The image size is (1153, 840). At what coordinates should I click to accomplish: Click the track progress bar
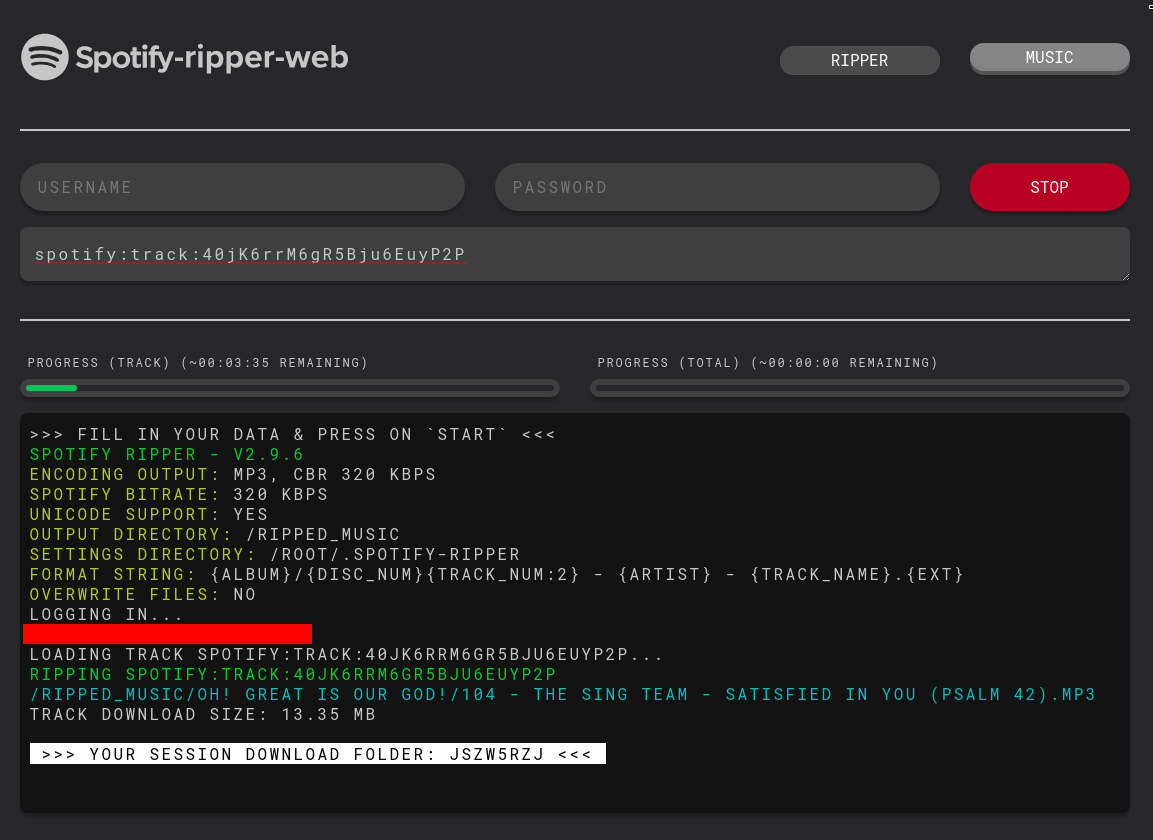(x=290, y=388)
